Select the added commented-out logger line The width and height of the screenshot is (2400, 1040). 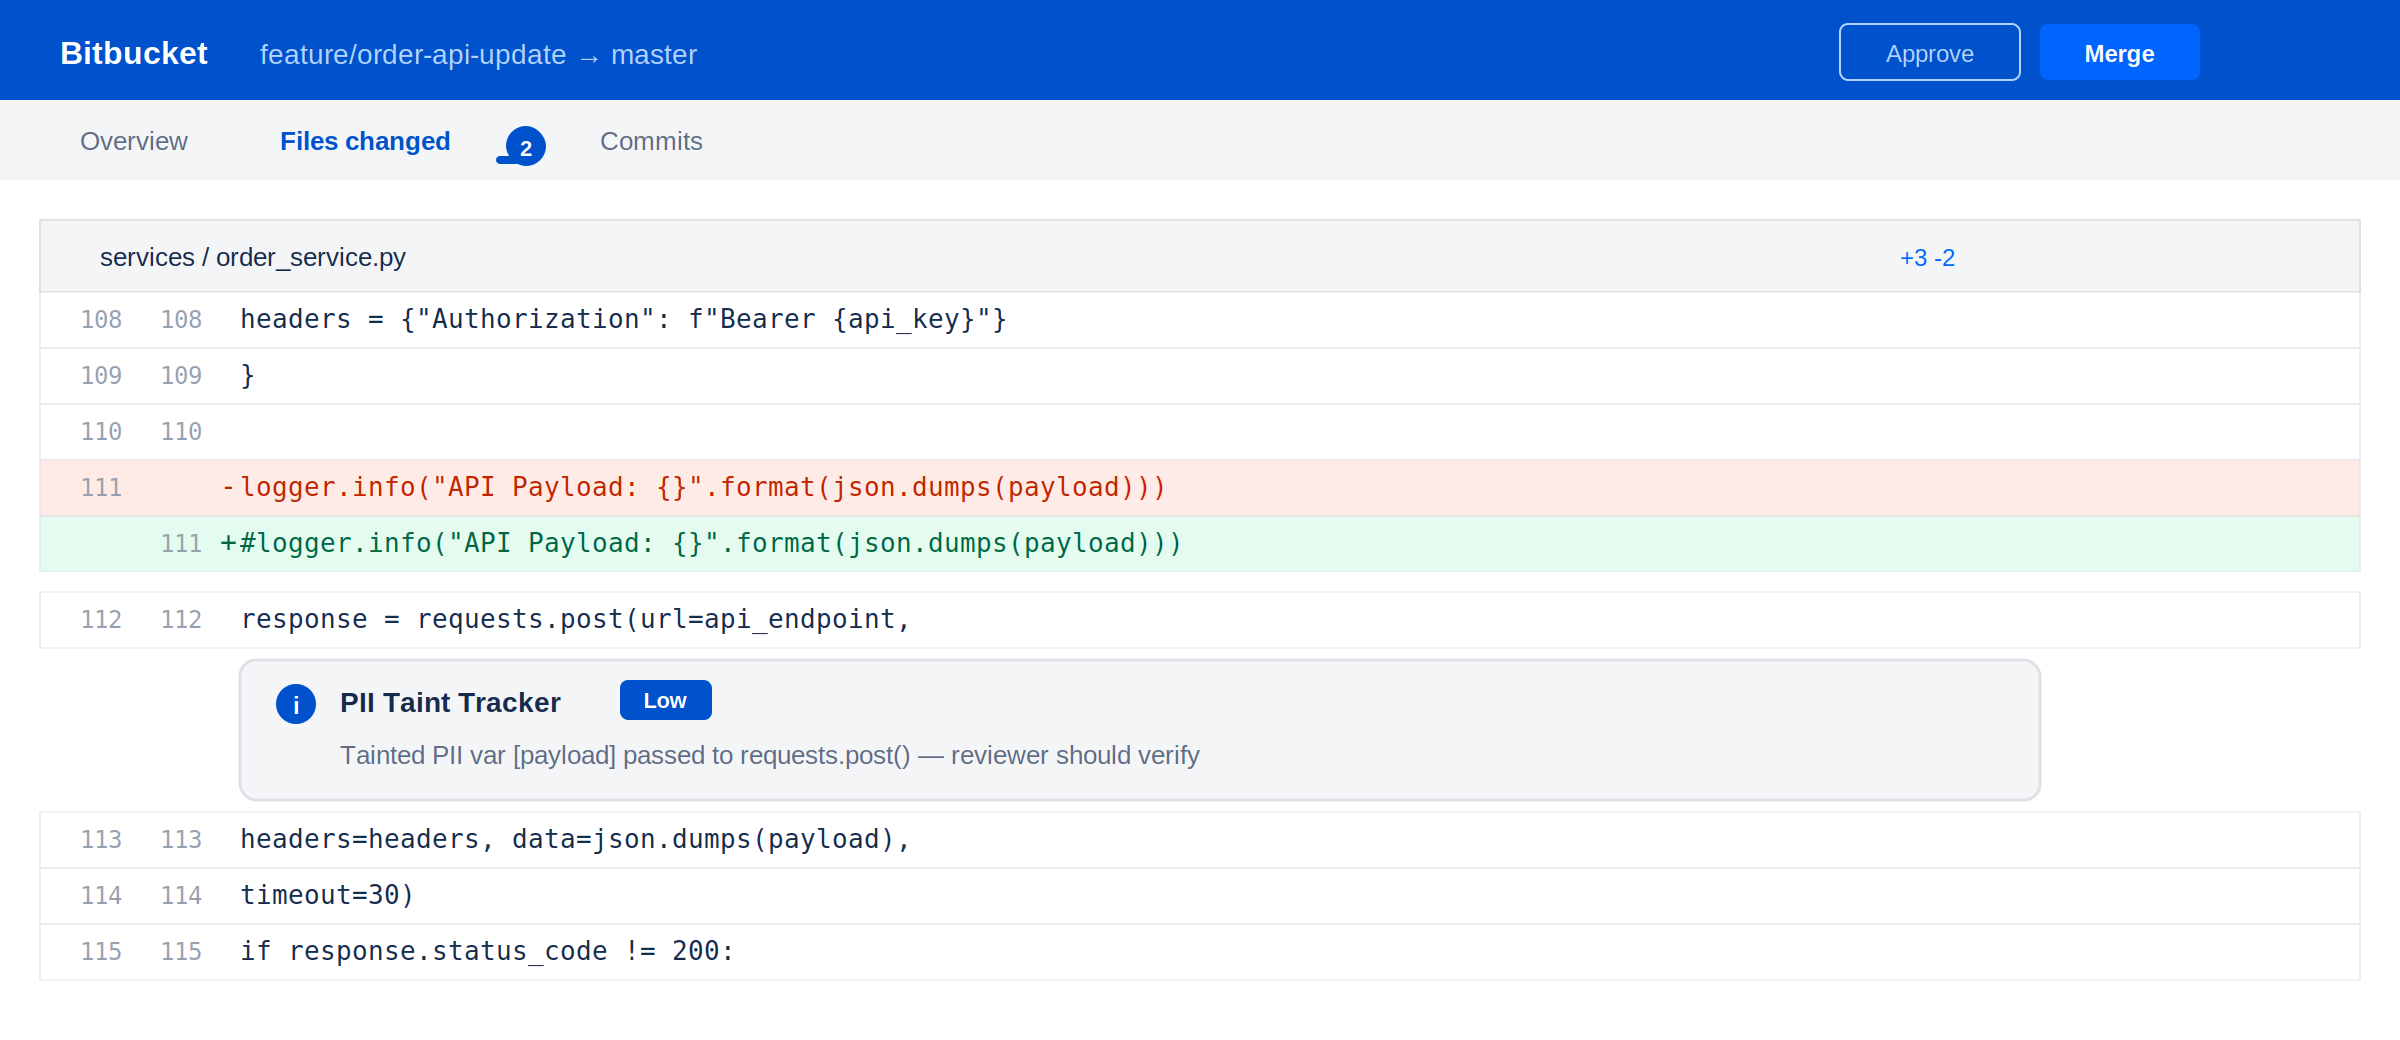click(x=700, y=543)
